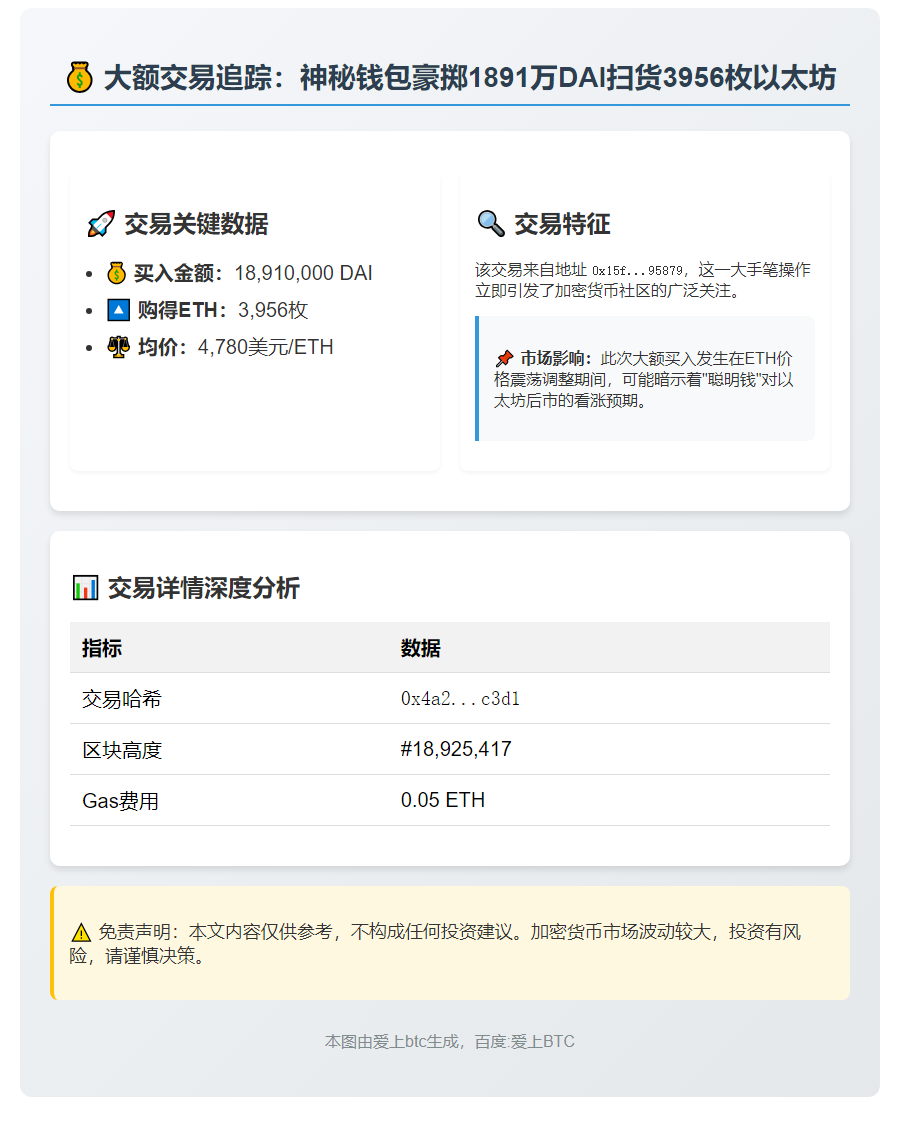
Task: Click the 18,910,000 DAI amount text
Action: tap(303, 273)
